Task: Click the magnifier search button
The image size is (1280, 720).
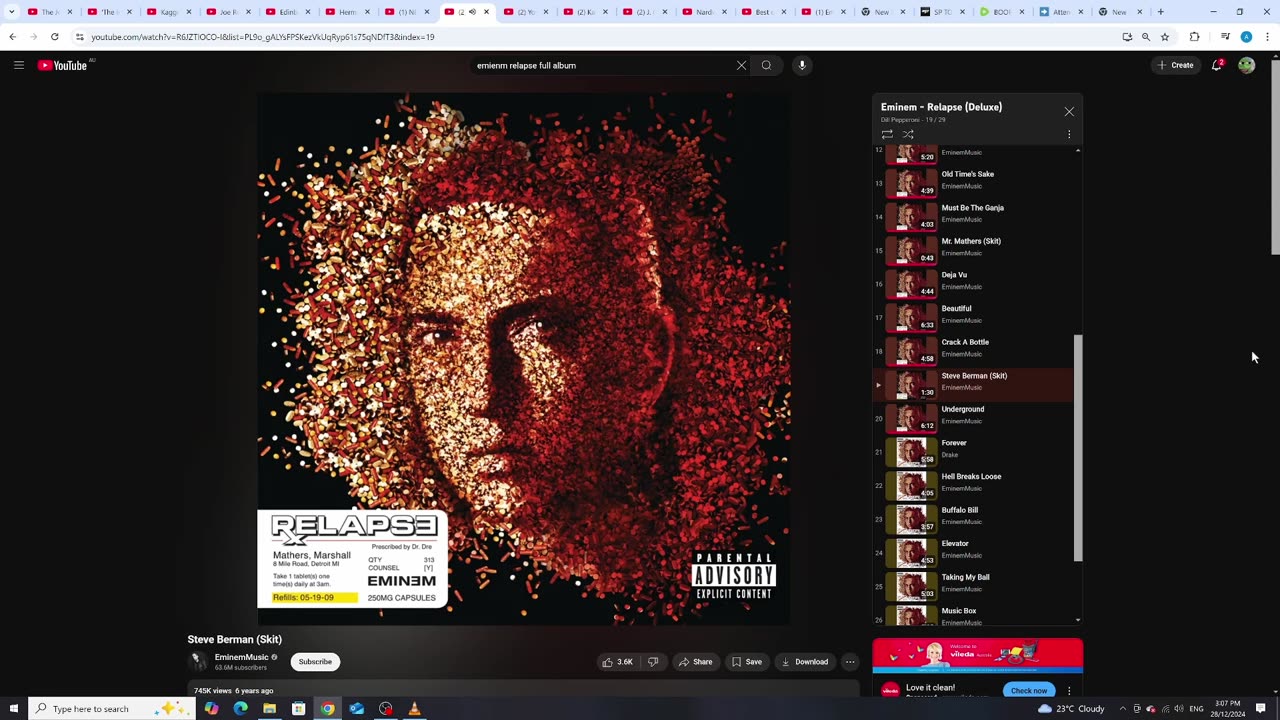Action: coord(766,65)
